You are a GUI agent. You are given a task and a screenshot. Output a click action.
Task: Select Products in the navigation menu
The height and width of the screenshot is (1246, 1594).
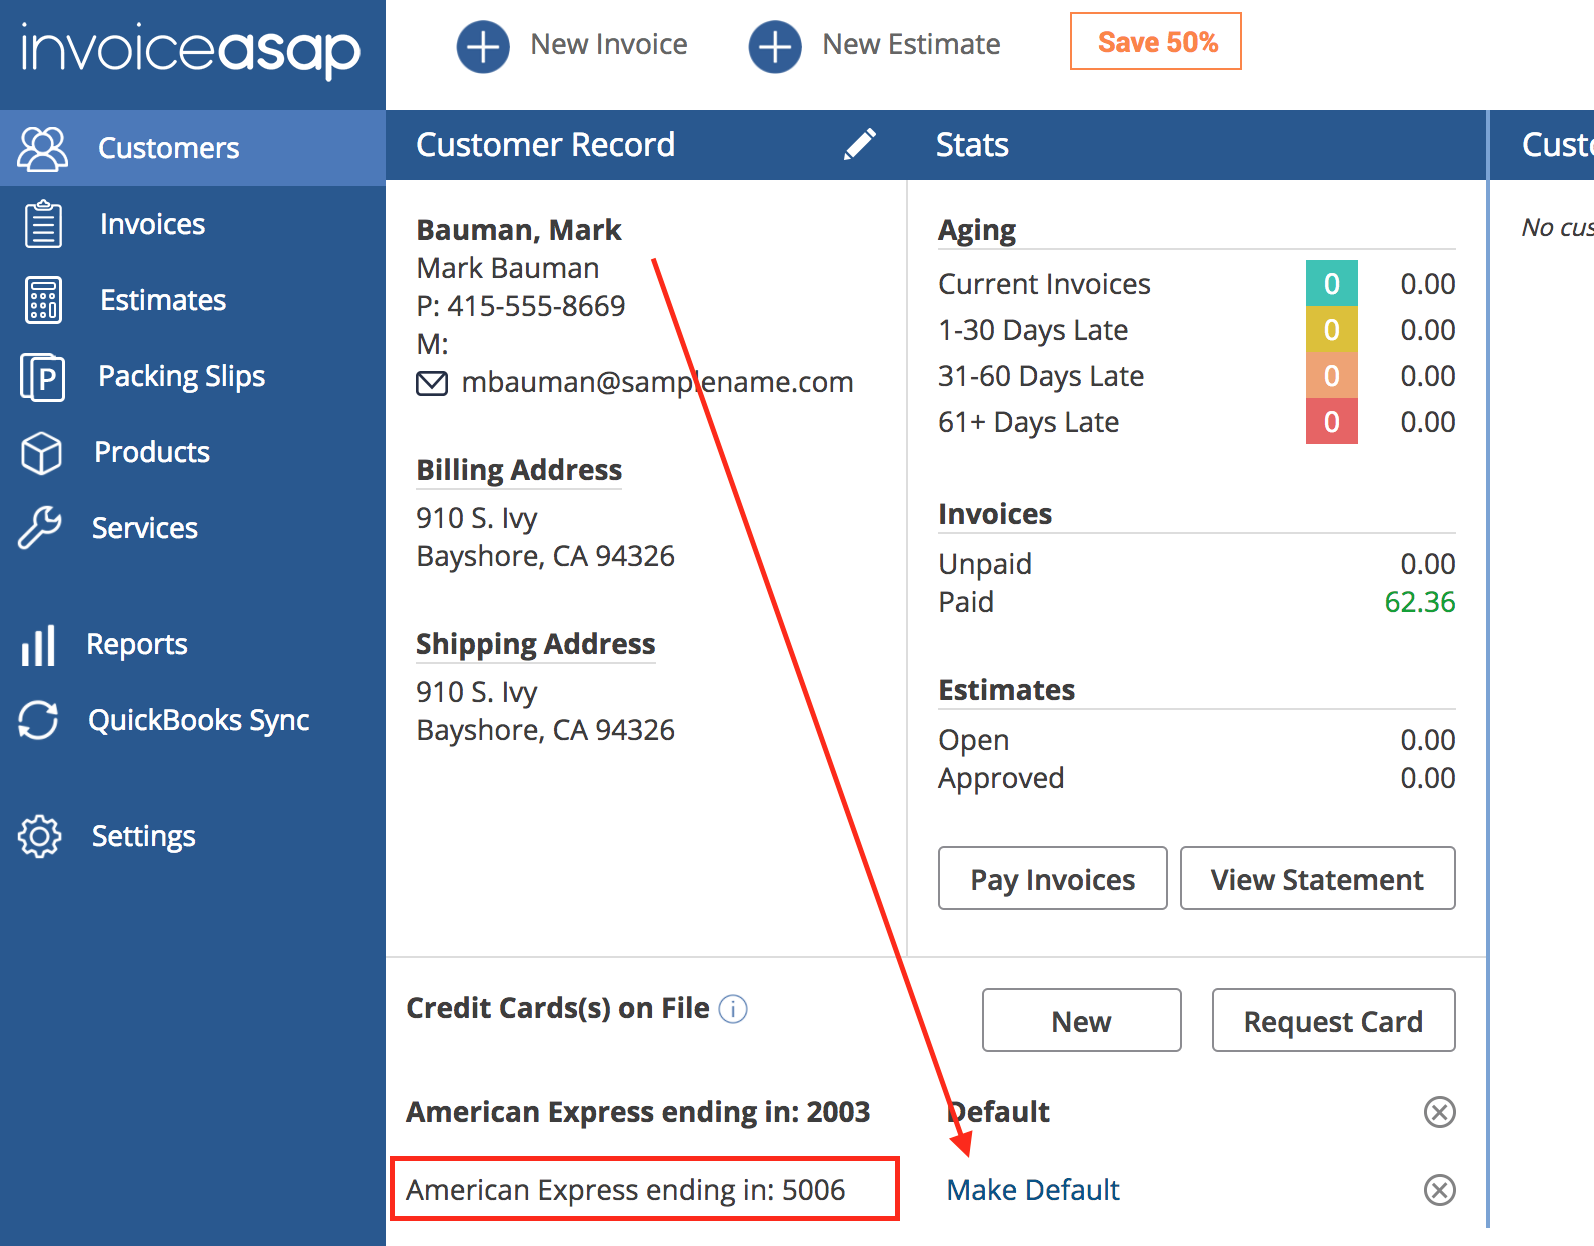152,452
